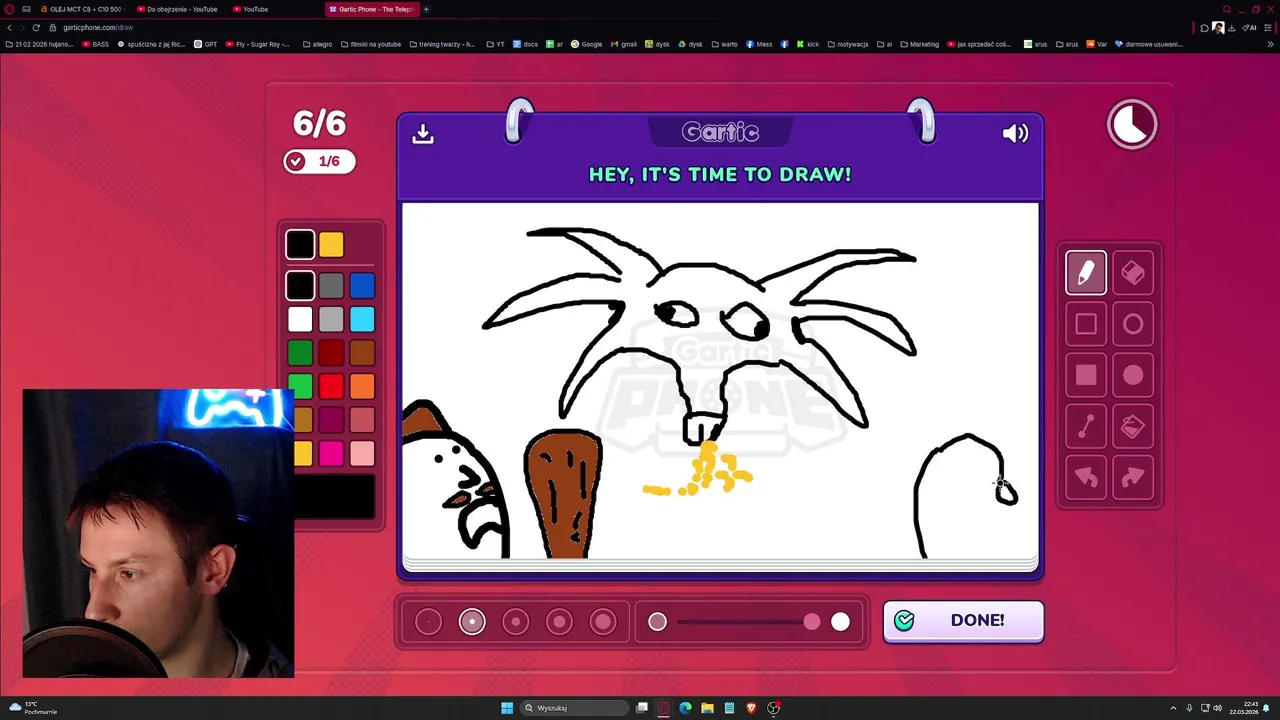Open a new browser tab
Screen dimensions: 1280x720
click(426, 9)
